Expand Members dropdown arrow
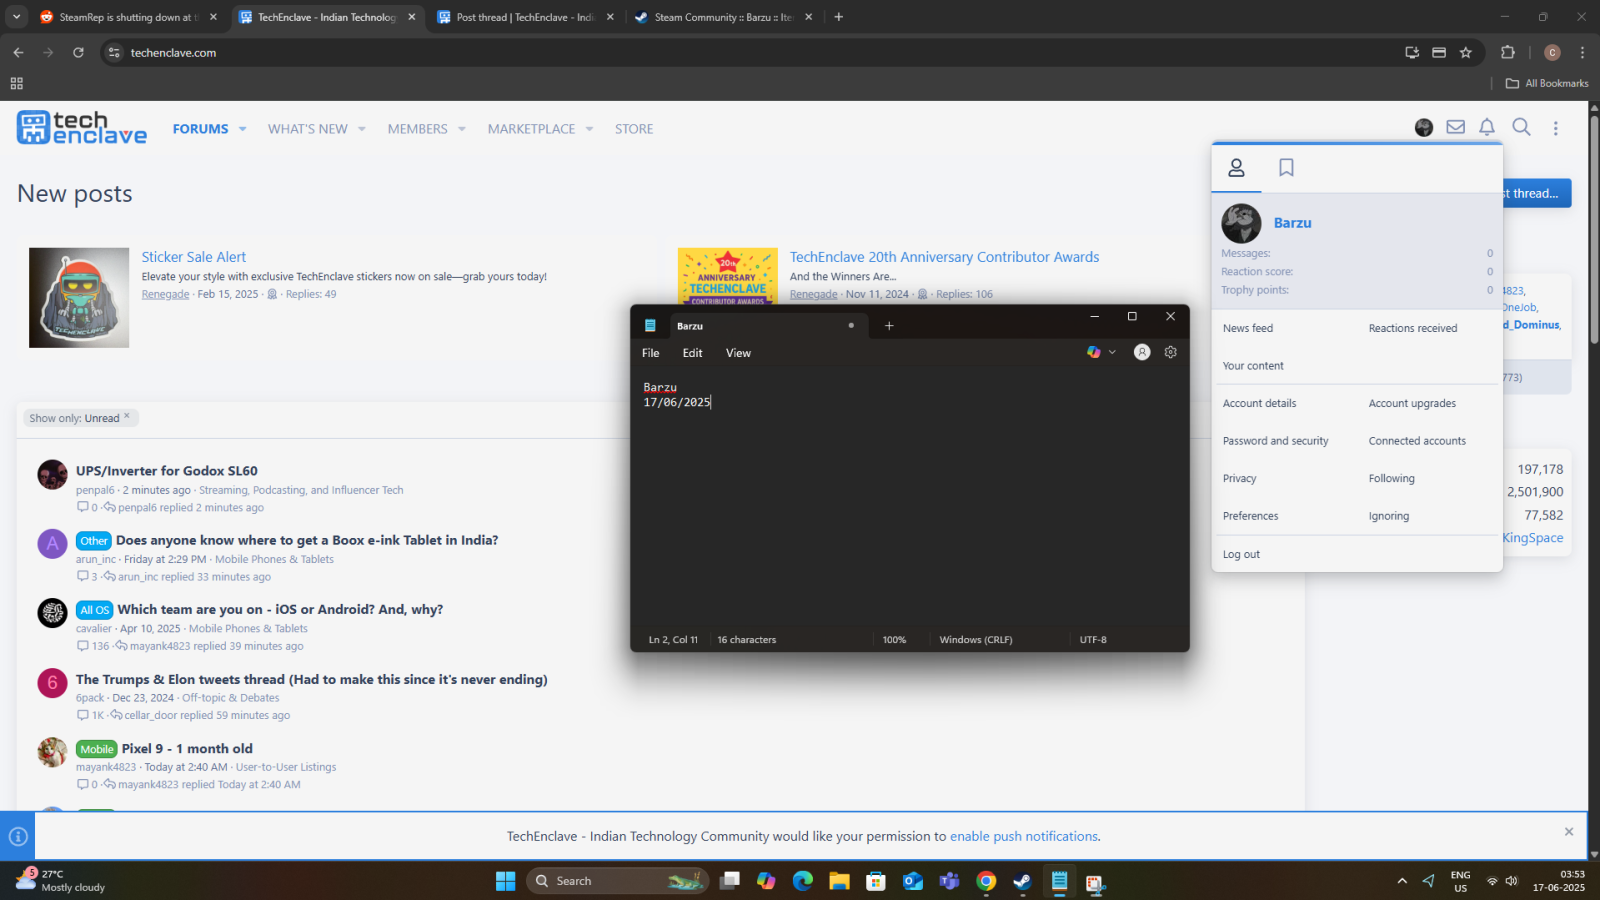This screenshot has height=900, width=1600. [x=462, y=129]
